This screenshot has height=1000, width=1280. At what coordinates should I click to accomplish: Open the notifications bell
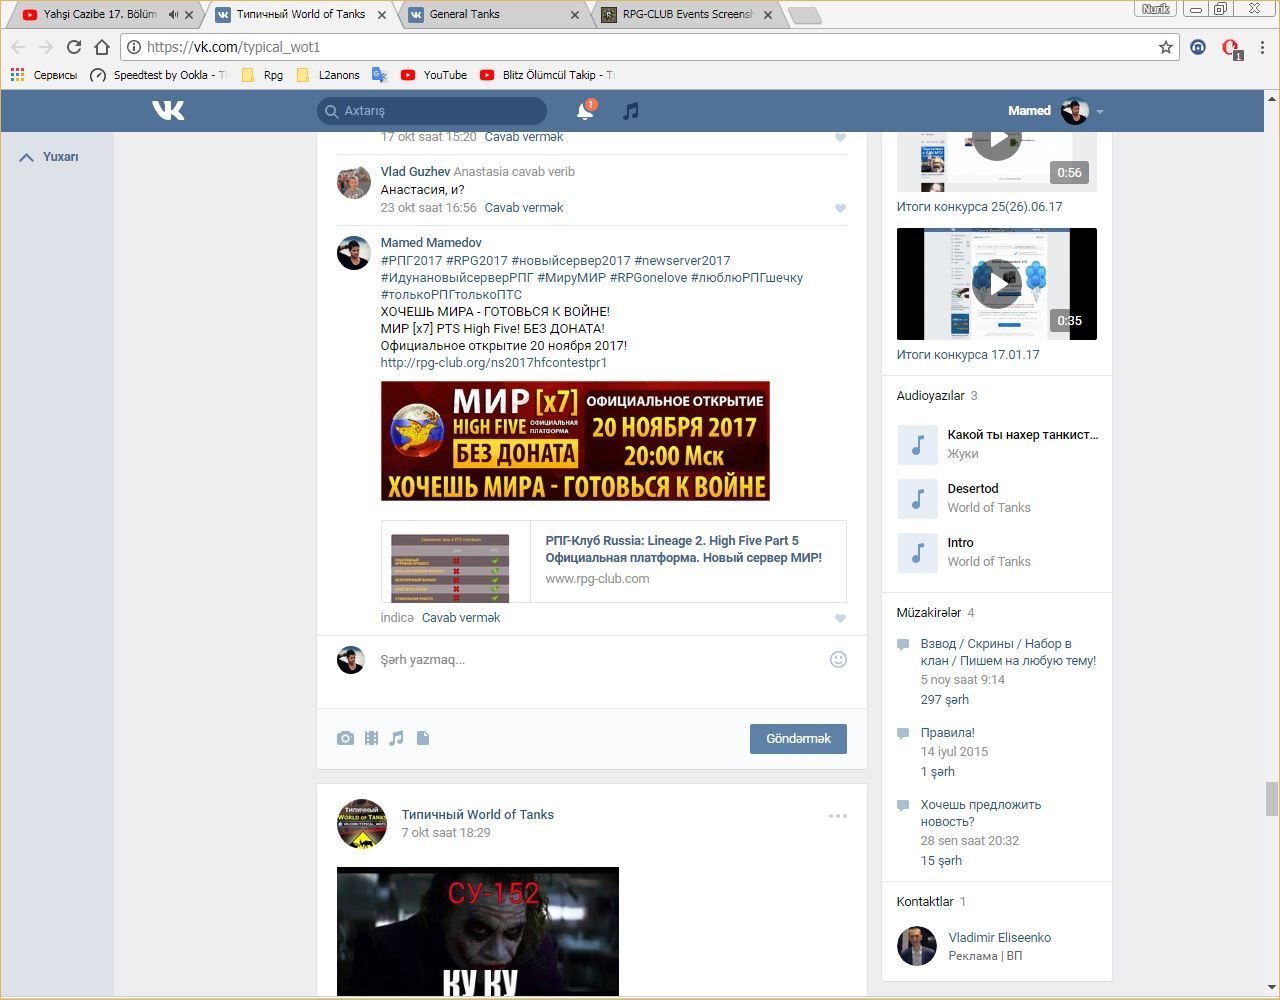pos(585,110)
